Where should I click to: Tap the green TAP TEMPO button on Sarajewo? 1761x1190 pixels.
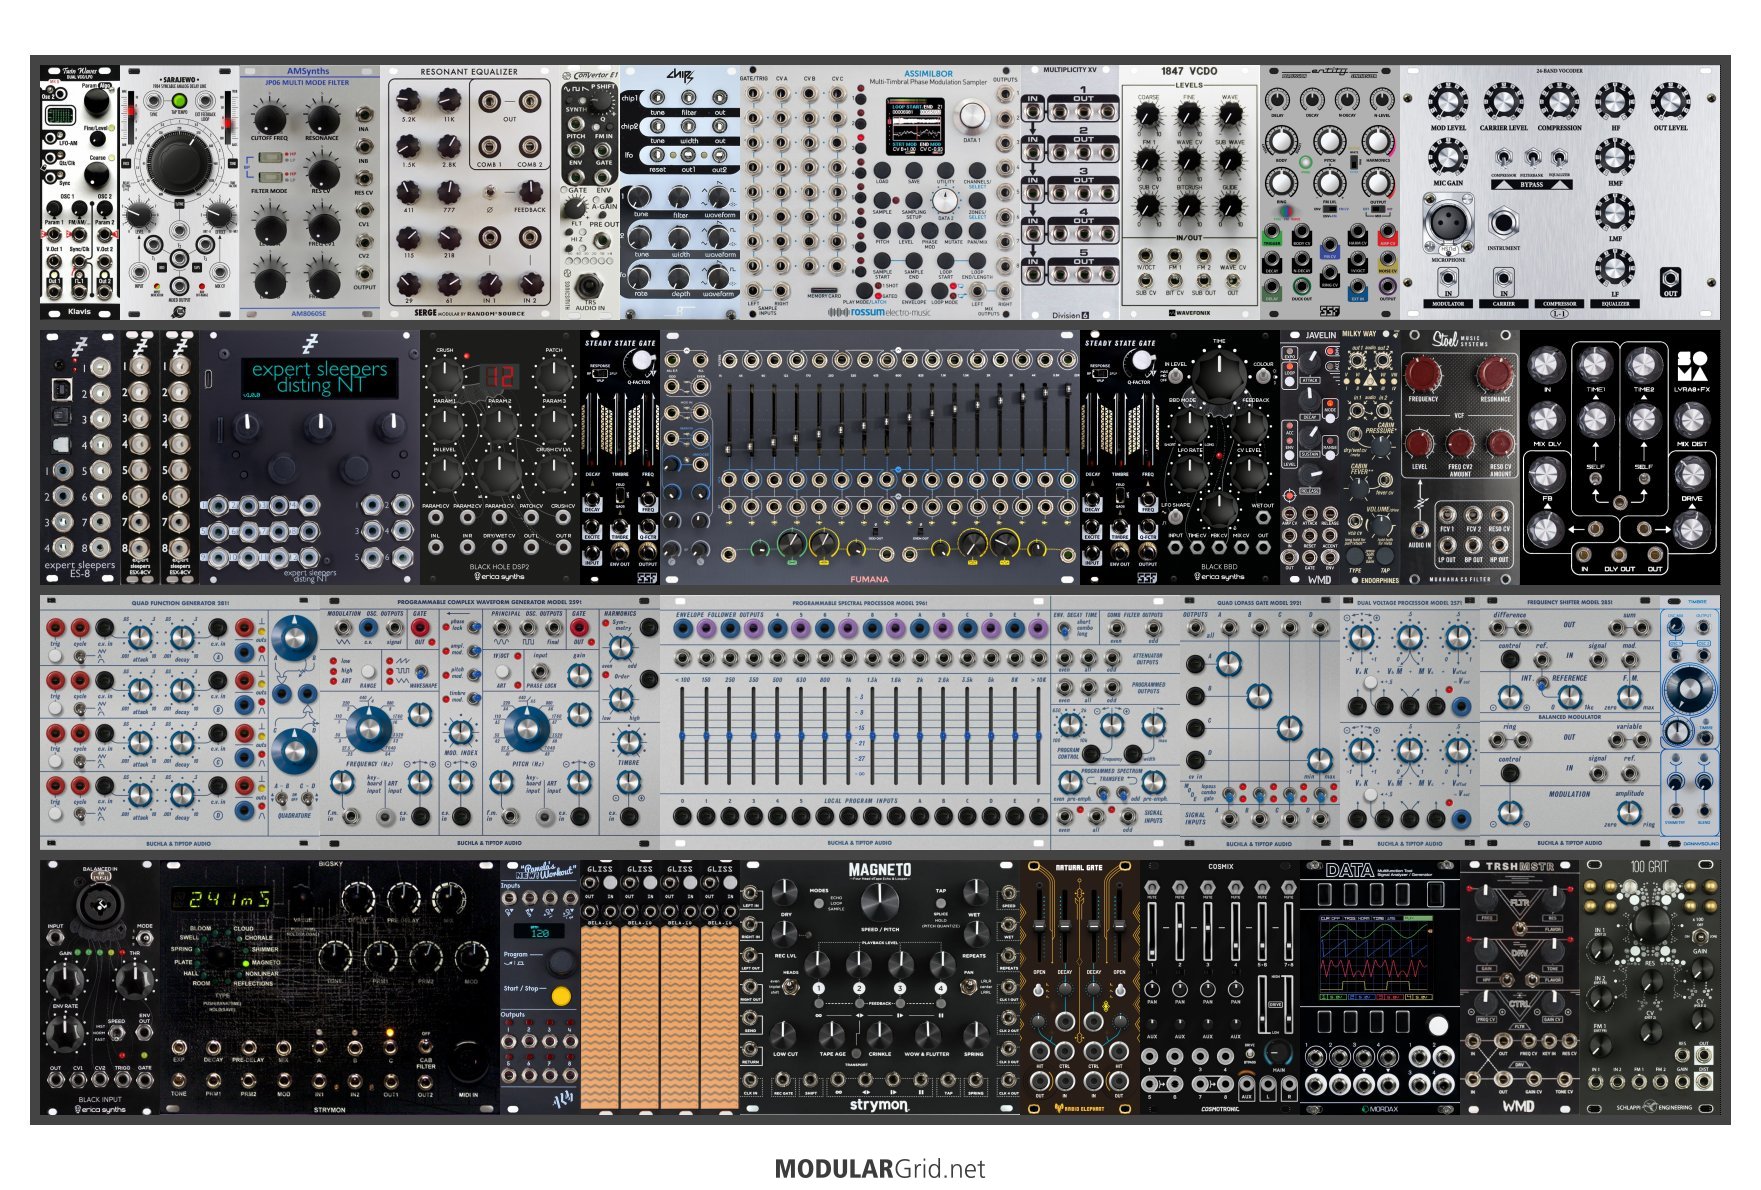(180, 101)
